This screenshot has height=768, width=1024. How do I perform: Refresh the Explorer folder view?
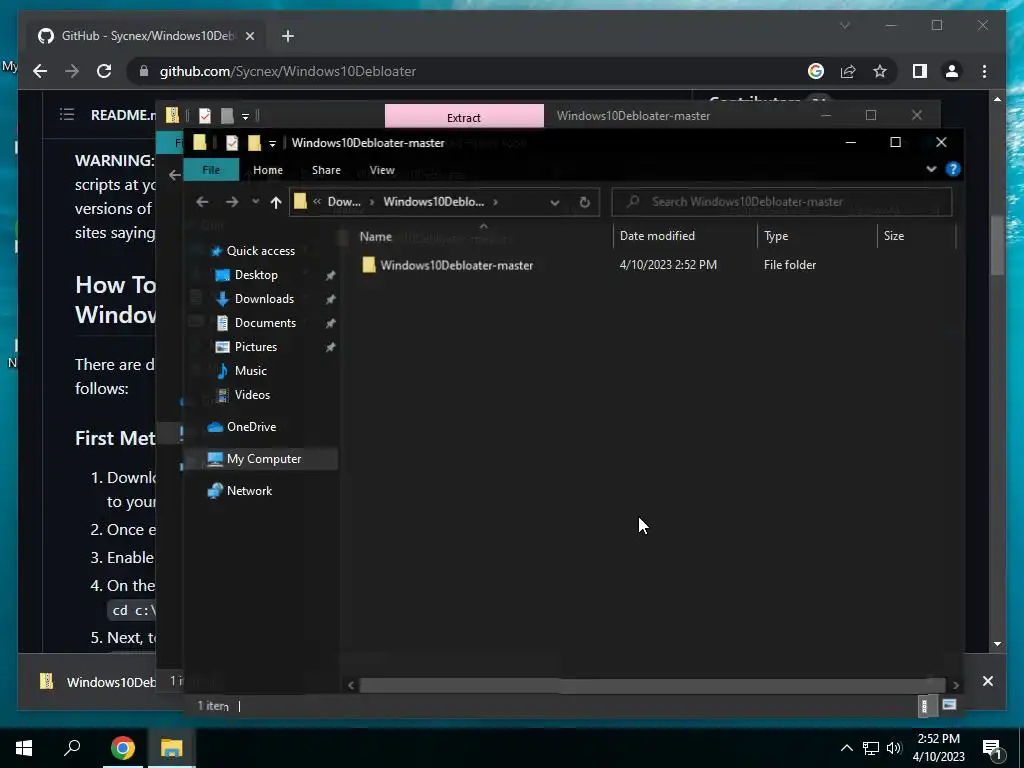click(584, 202)
